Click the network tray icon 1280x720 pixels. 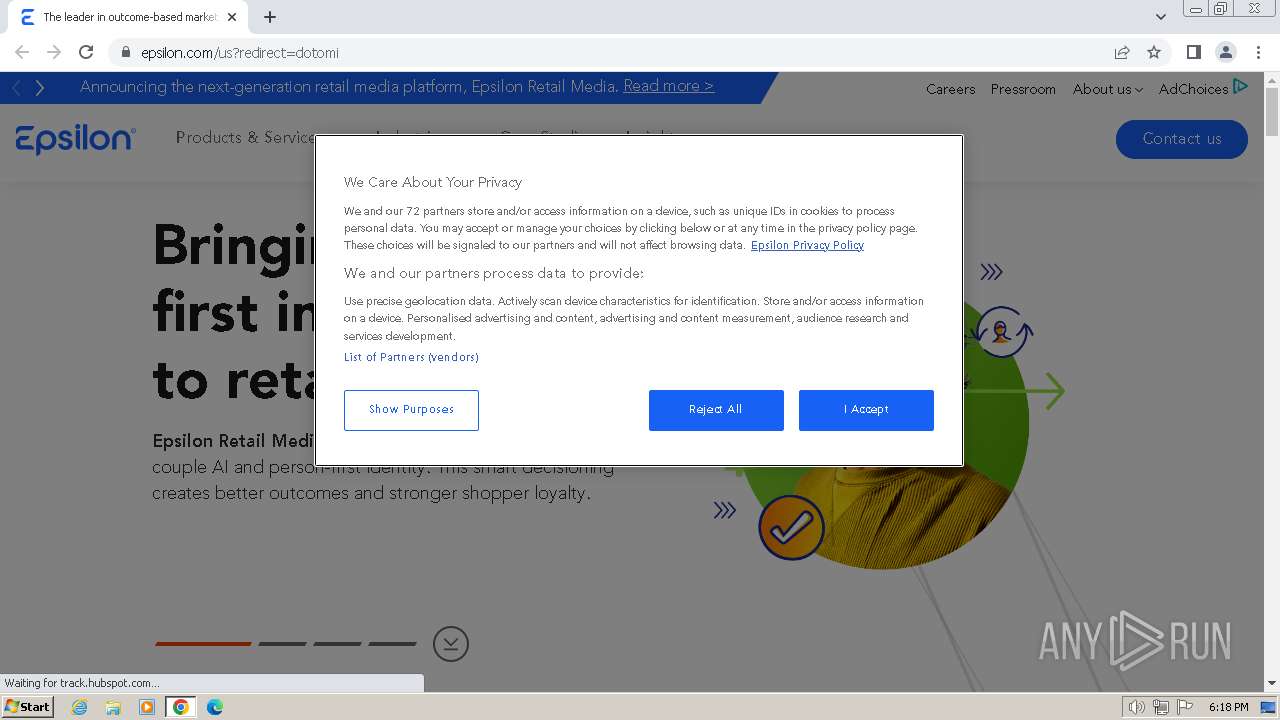1161,707
